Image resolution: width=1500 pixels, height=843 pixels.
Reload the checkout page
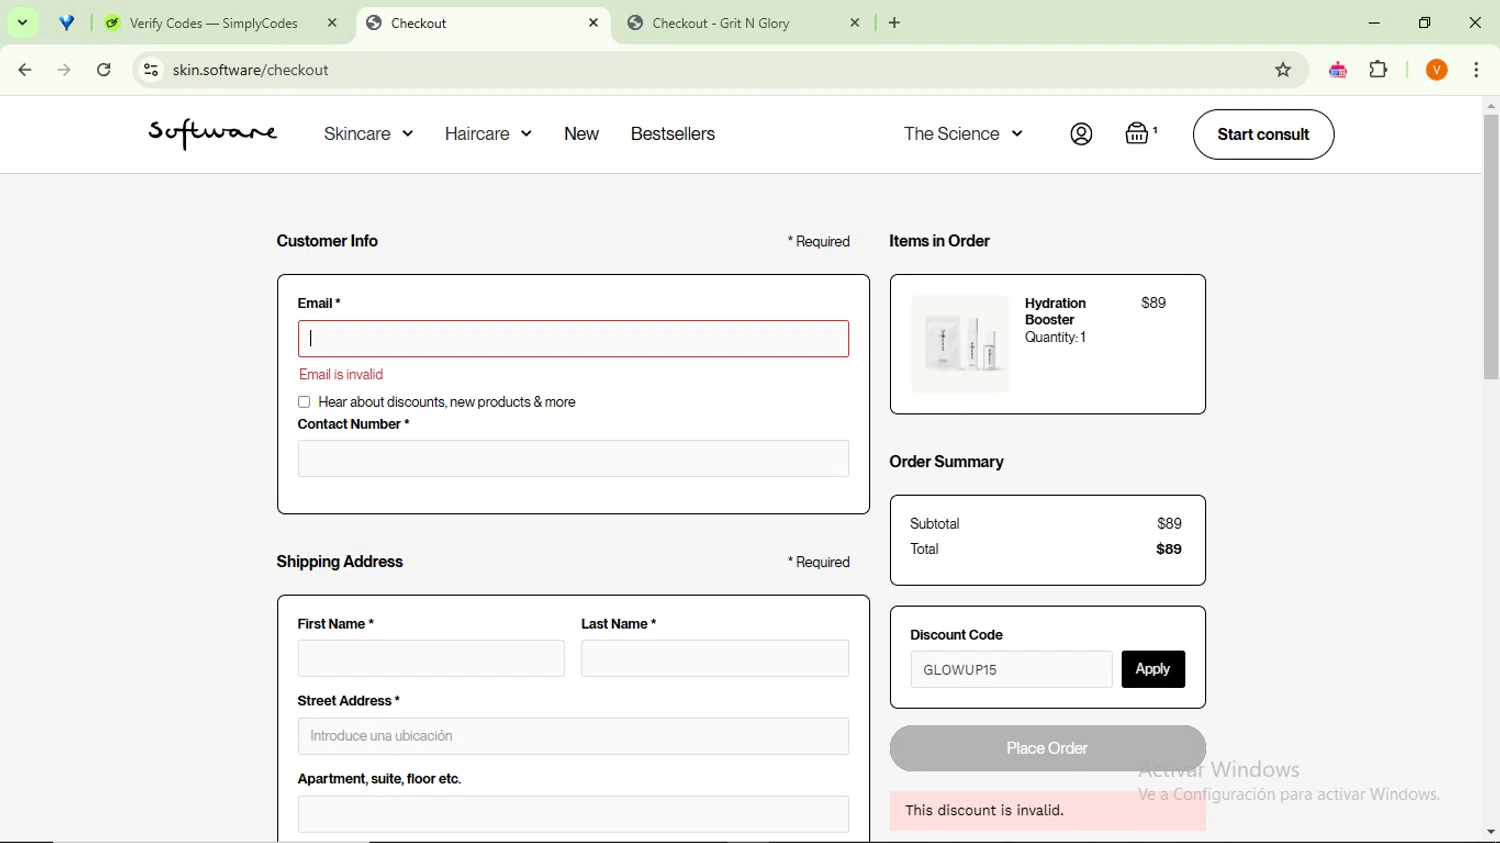[x=104, y=70]
